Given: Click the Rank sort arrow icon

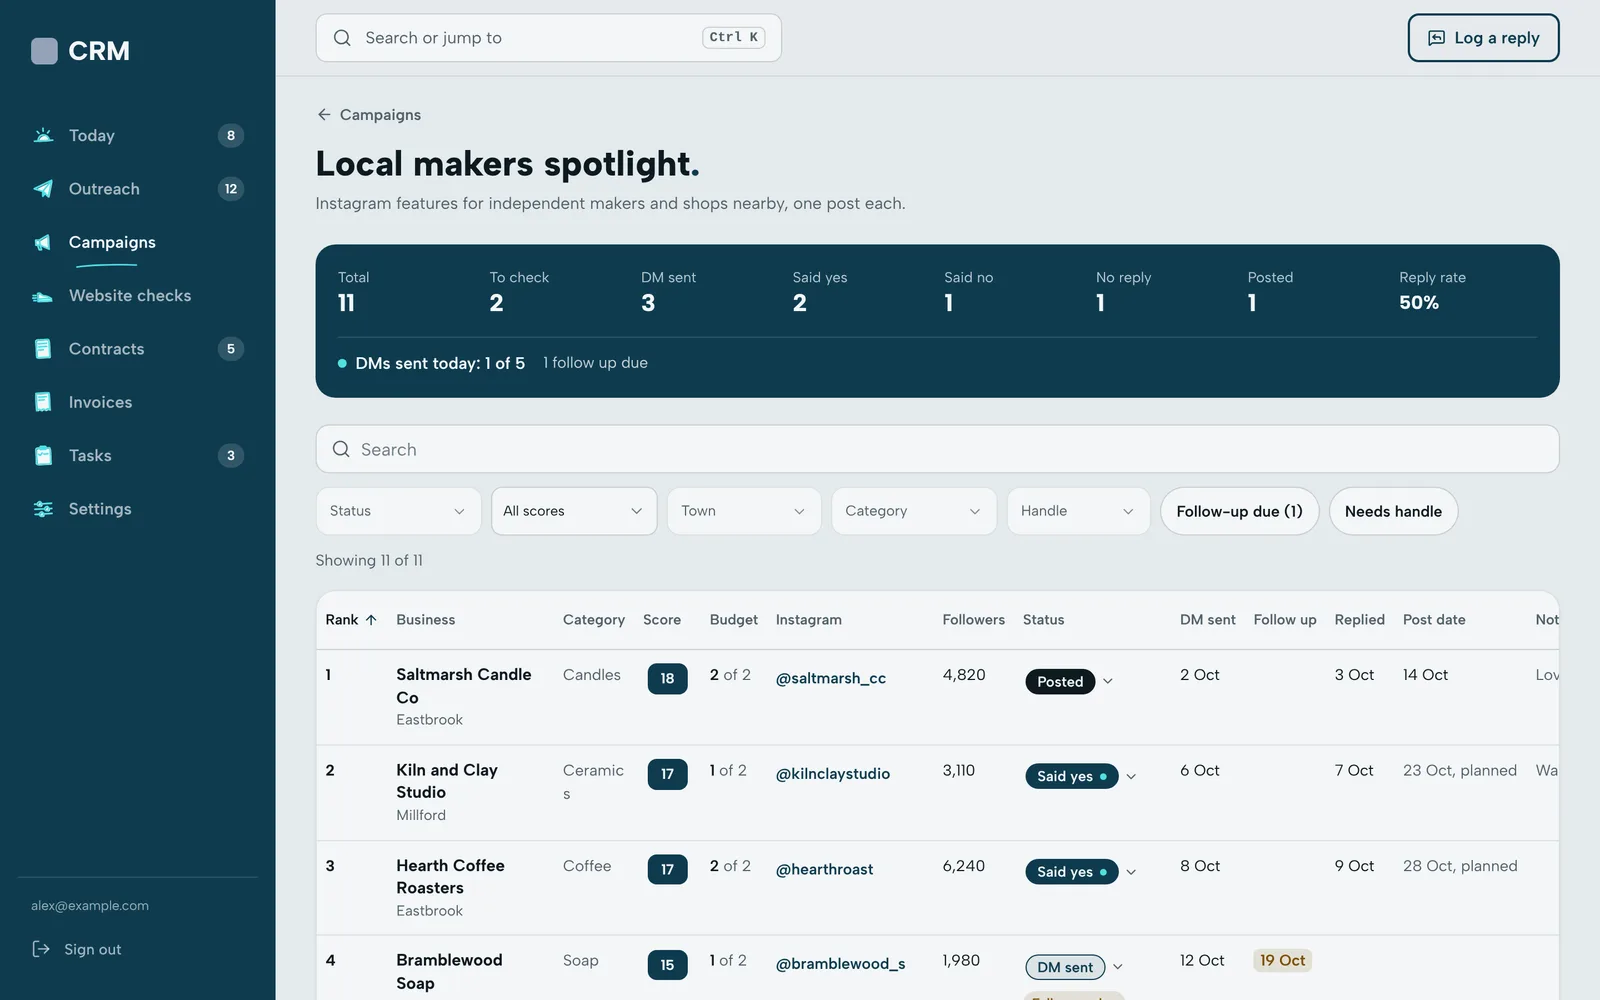Looking at the screenshot, I should coord(371,620).
